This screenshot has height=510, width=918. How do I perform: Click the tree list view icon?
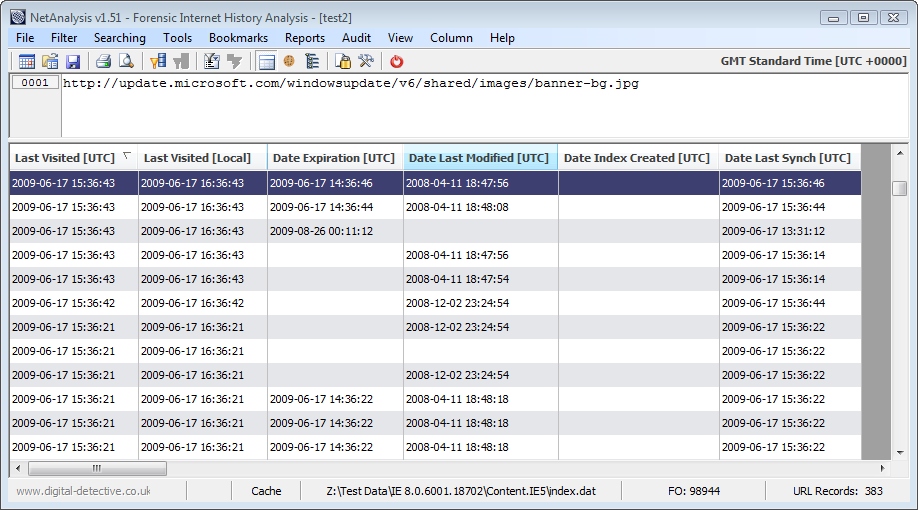pos(311,61)
